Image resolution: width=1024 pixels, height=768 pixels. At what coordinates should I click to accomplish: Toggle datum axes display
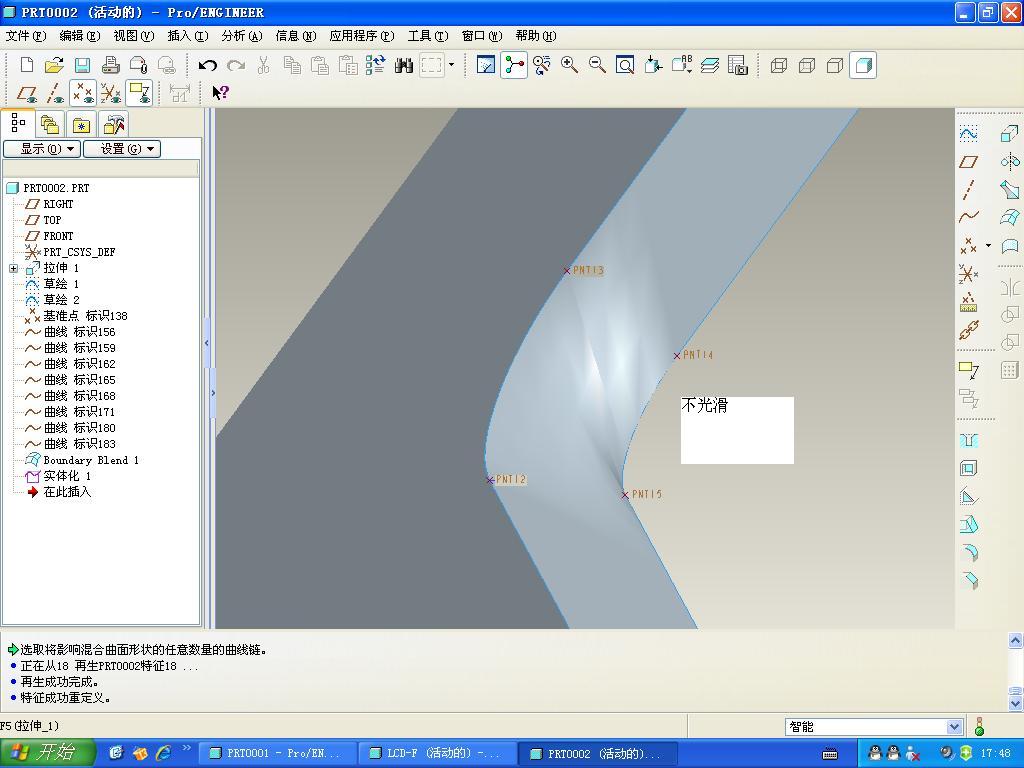pos(55,93)
